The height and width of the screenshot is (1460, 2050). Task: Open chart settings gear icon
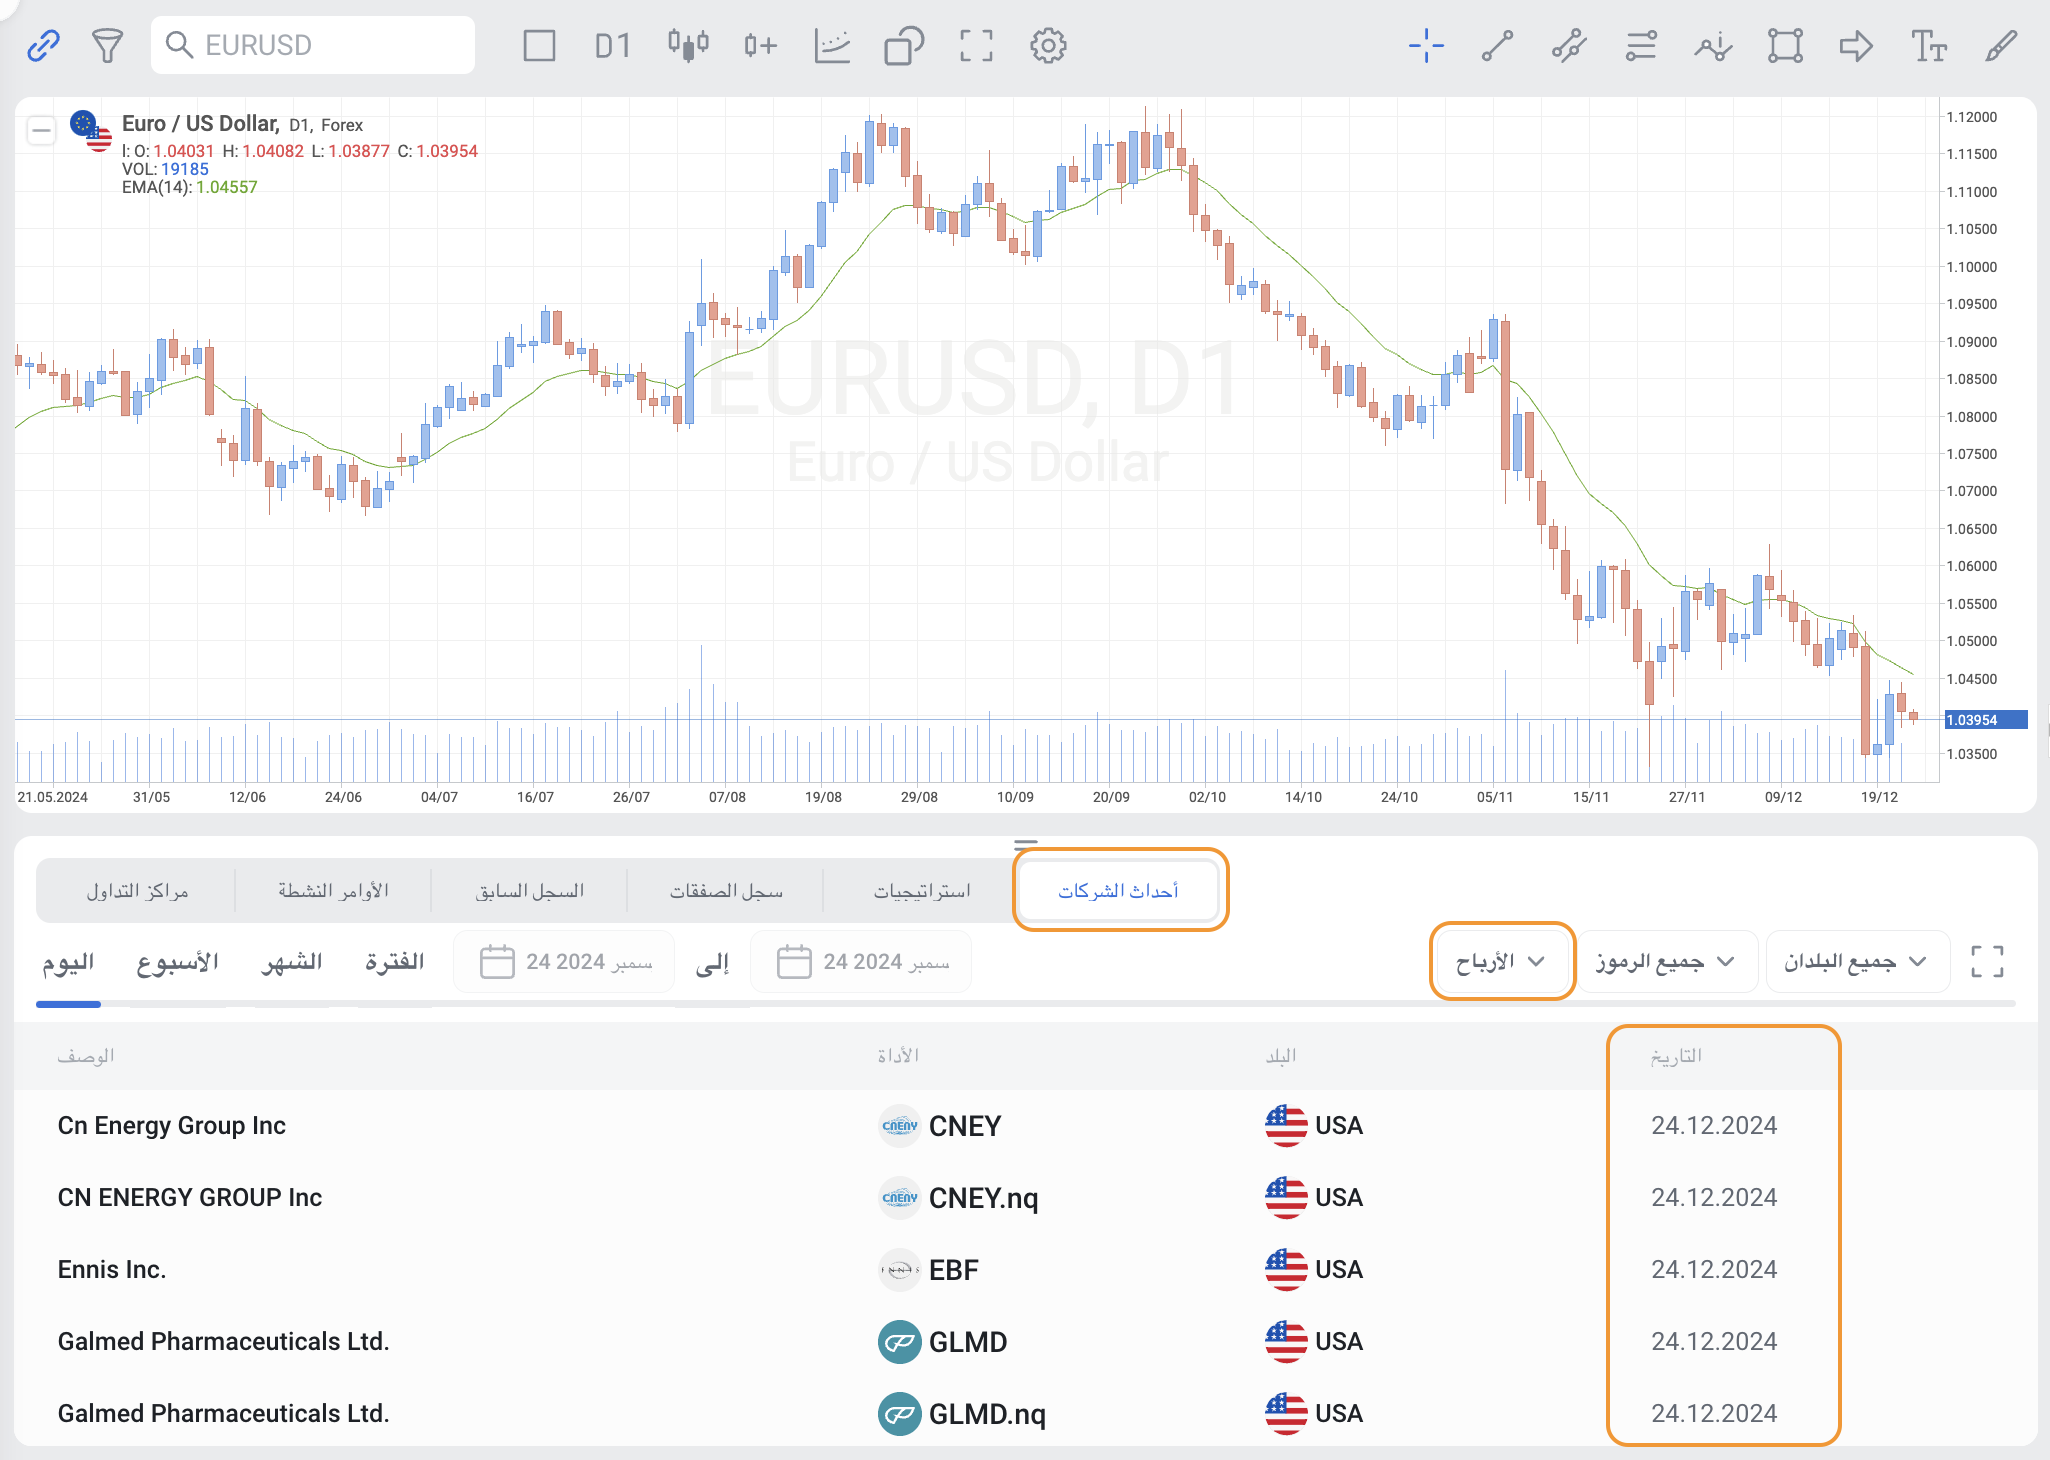(x=1048, y=45)
